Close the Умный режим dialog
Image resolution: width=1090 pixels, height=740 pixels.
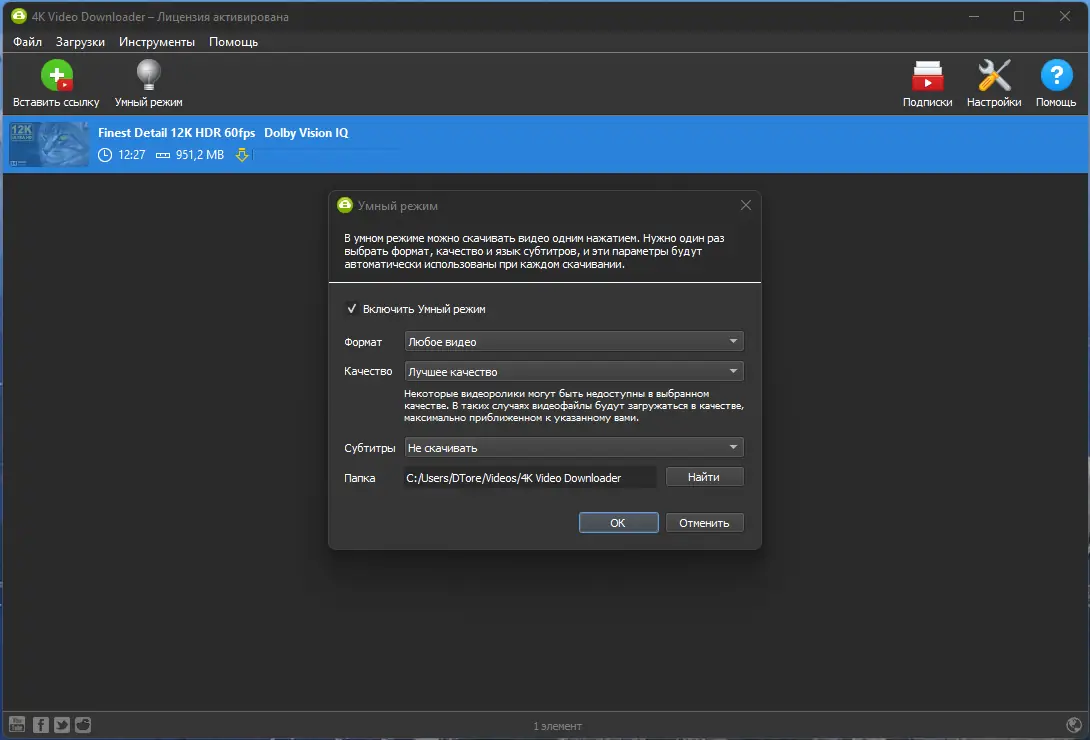[745, 205]
